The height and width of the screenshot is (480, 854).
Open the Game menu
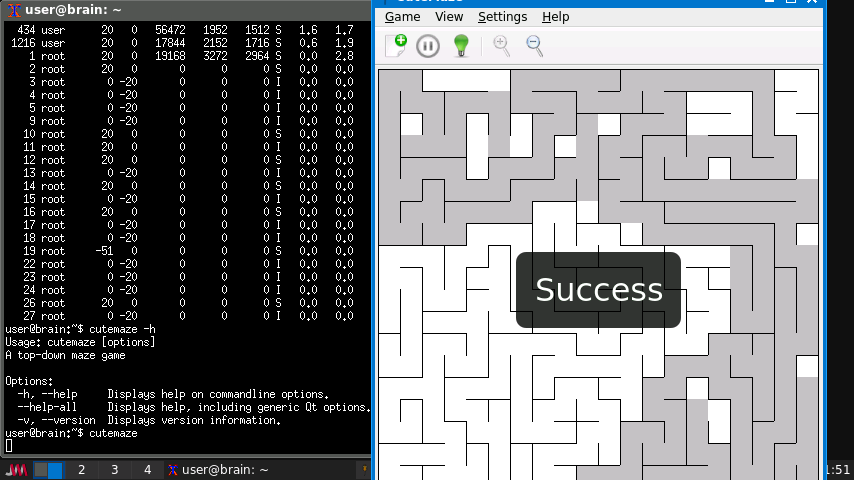pyautogui.click(x=402, y=17)
